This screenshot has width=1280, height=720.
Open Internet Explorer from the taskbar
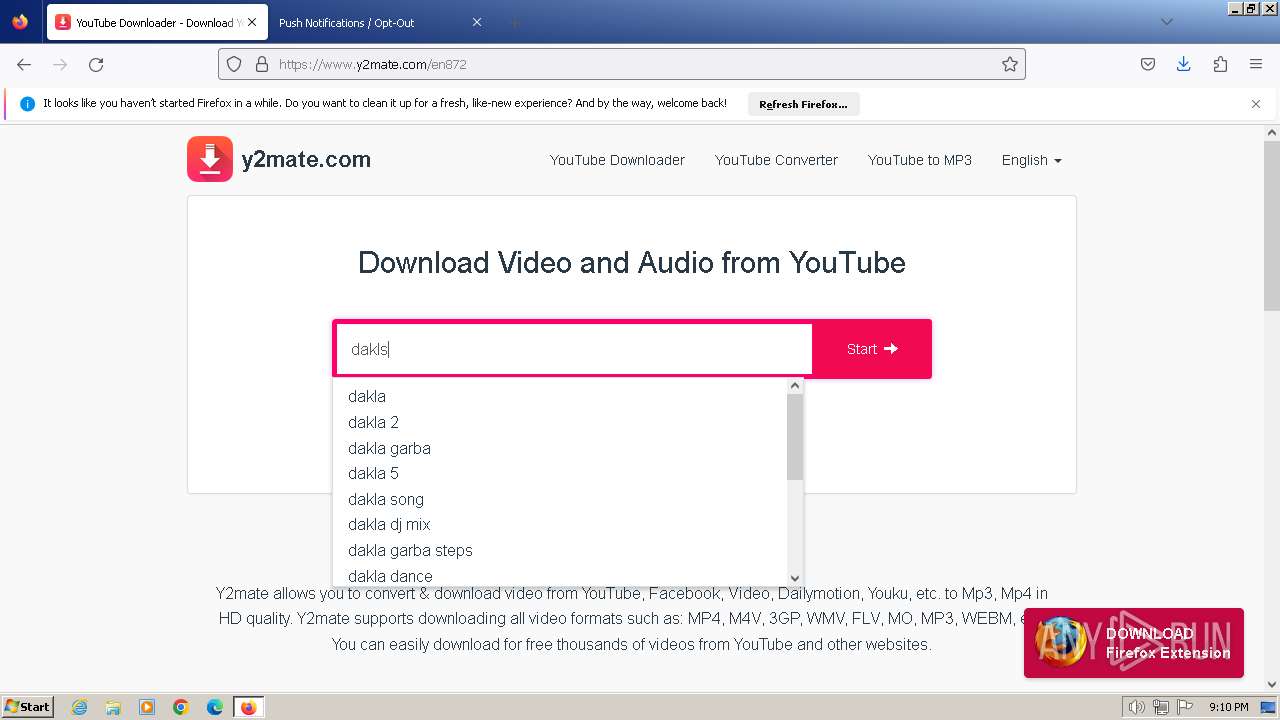(x=79, y=707)
